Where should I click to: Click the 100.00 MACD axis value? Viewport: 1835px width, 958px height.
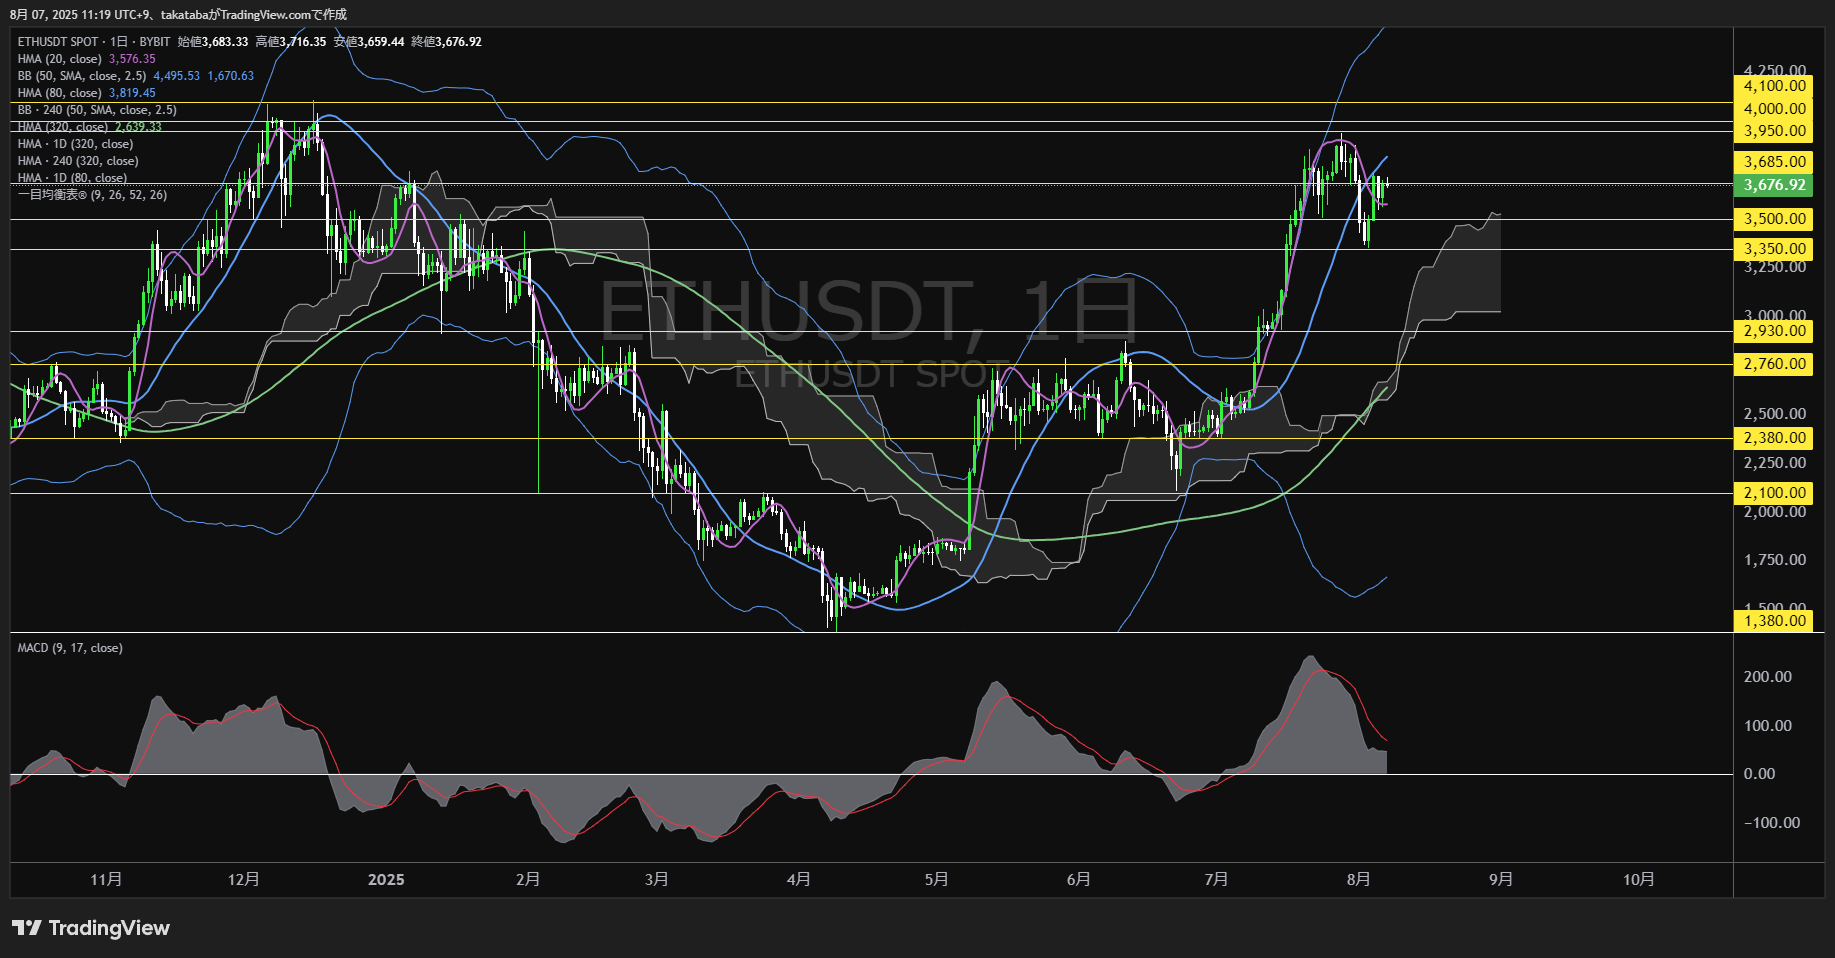coord(1767,726)
